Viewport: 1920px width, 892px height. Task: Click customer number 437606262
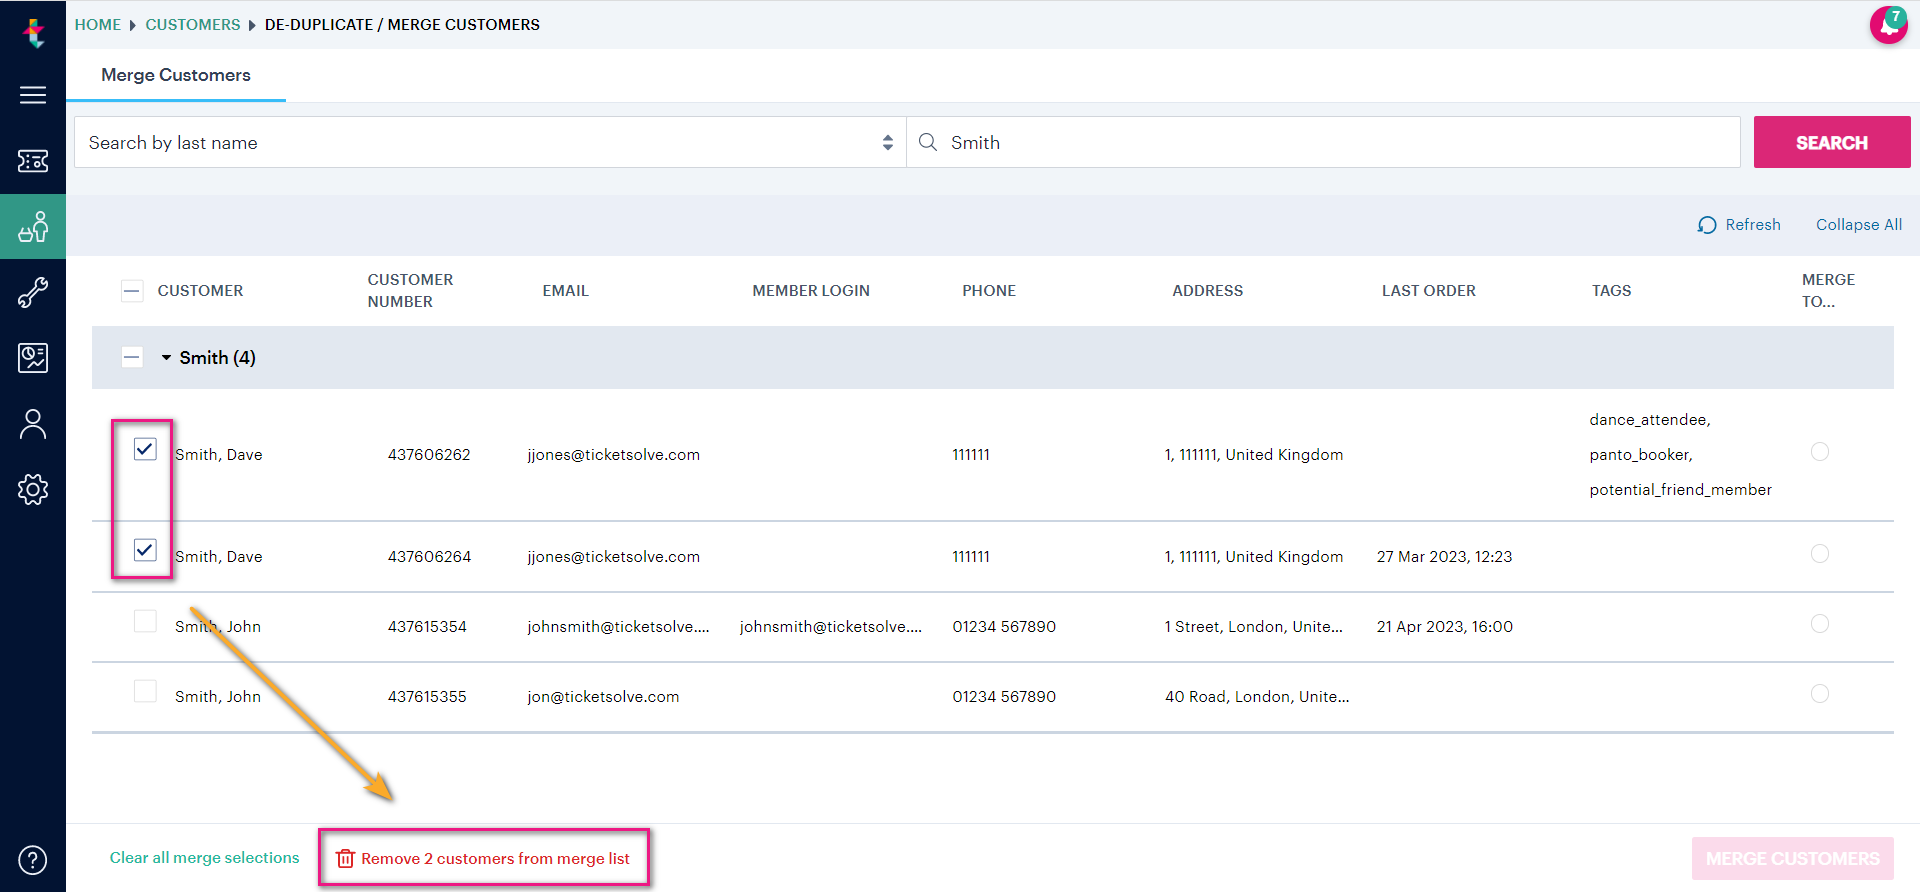click(429, 455)
